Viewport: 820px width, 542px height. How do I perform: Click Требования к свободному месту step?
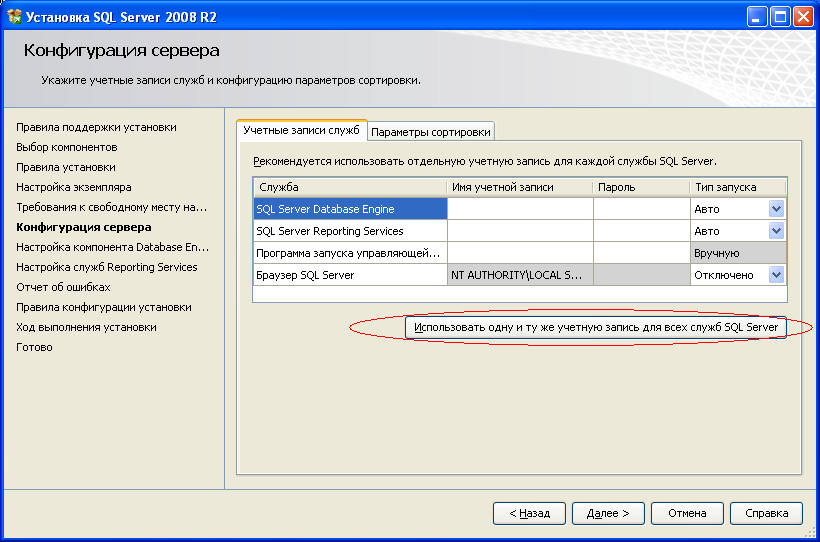(111, 207)
